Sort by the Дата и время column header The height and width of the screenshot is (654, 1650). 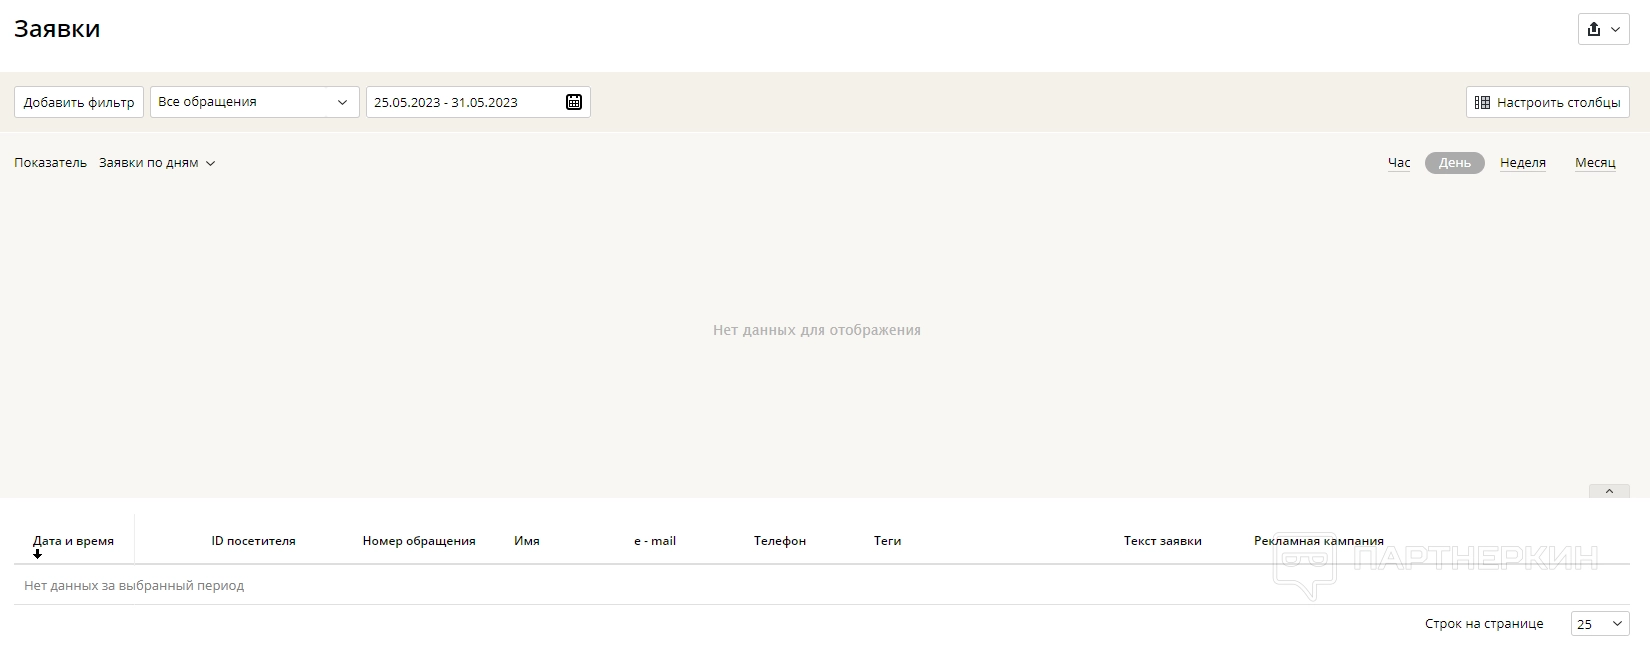[x=73, y=541]
